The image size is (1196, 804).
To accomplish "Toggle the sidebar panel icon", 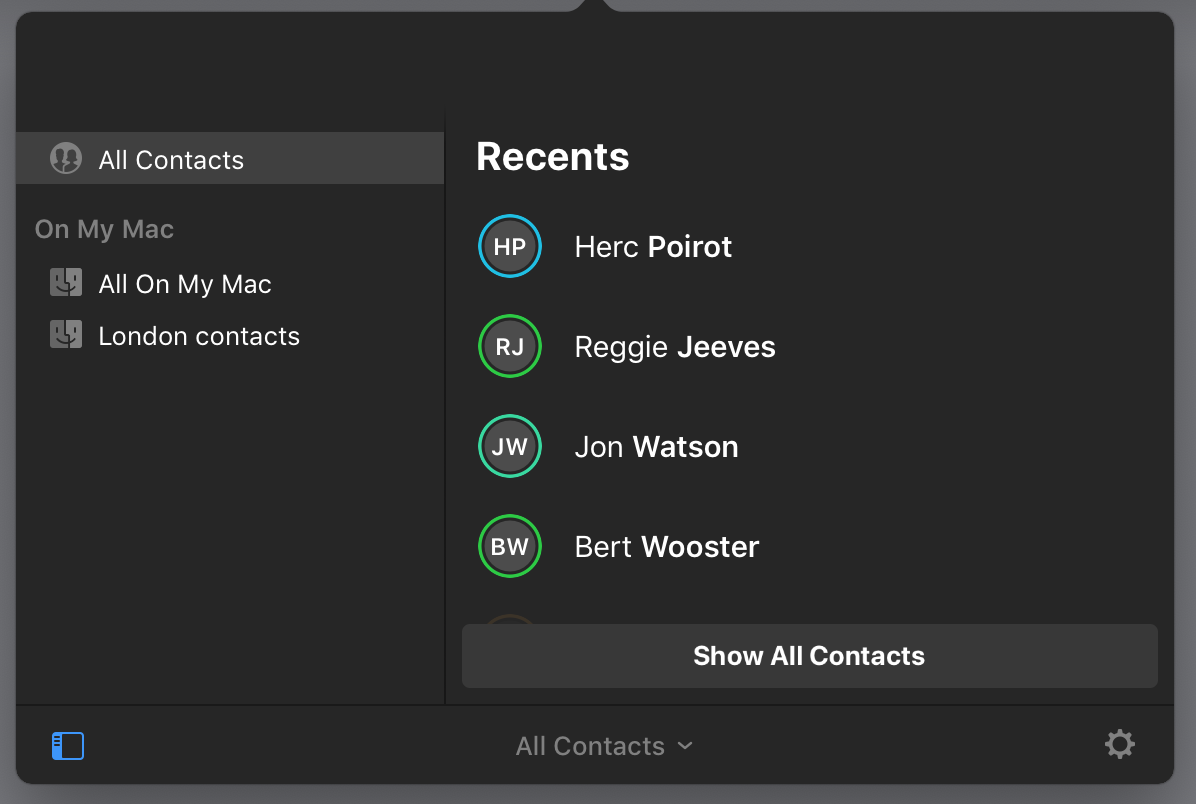I will (x=68, y=745).
